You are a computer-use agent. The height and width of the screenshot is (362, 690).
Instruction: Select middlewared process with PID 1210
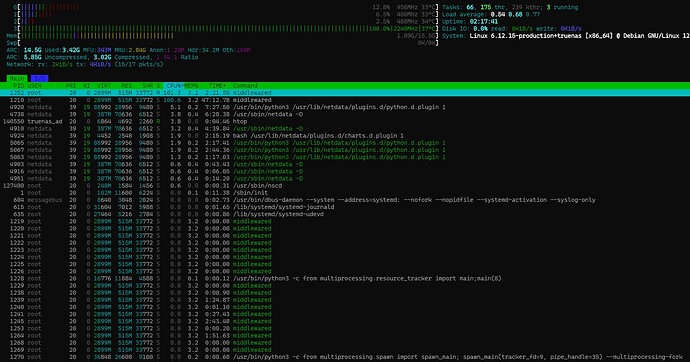[x=345, y=100]
